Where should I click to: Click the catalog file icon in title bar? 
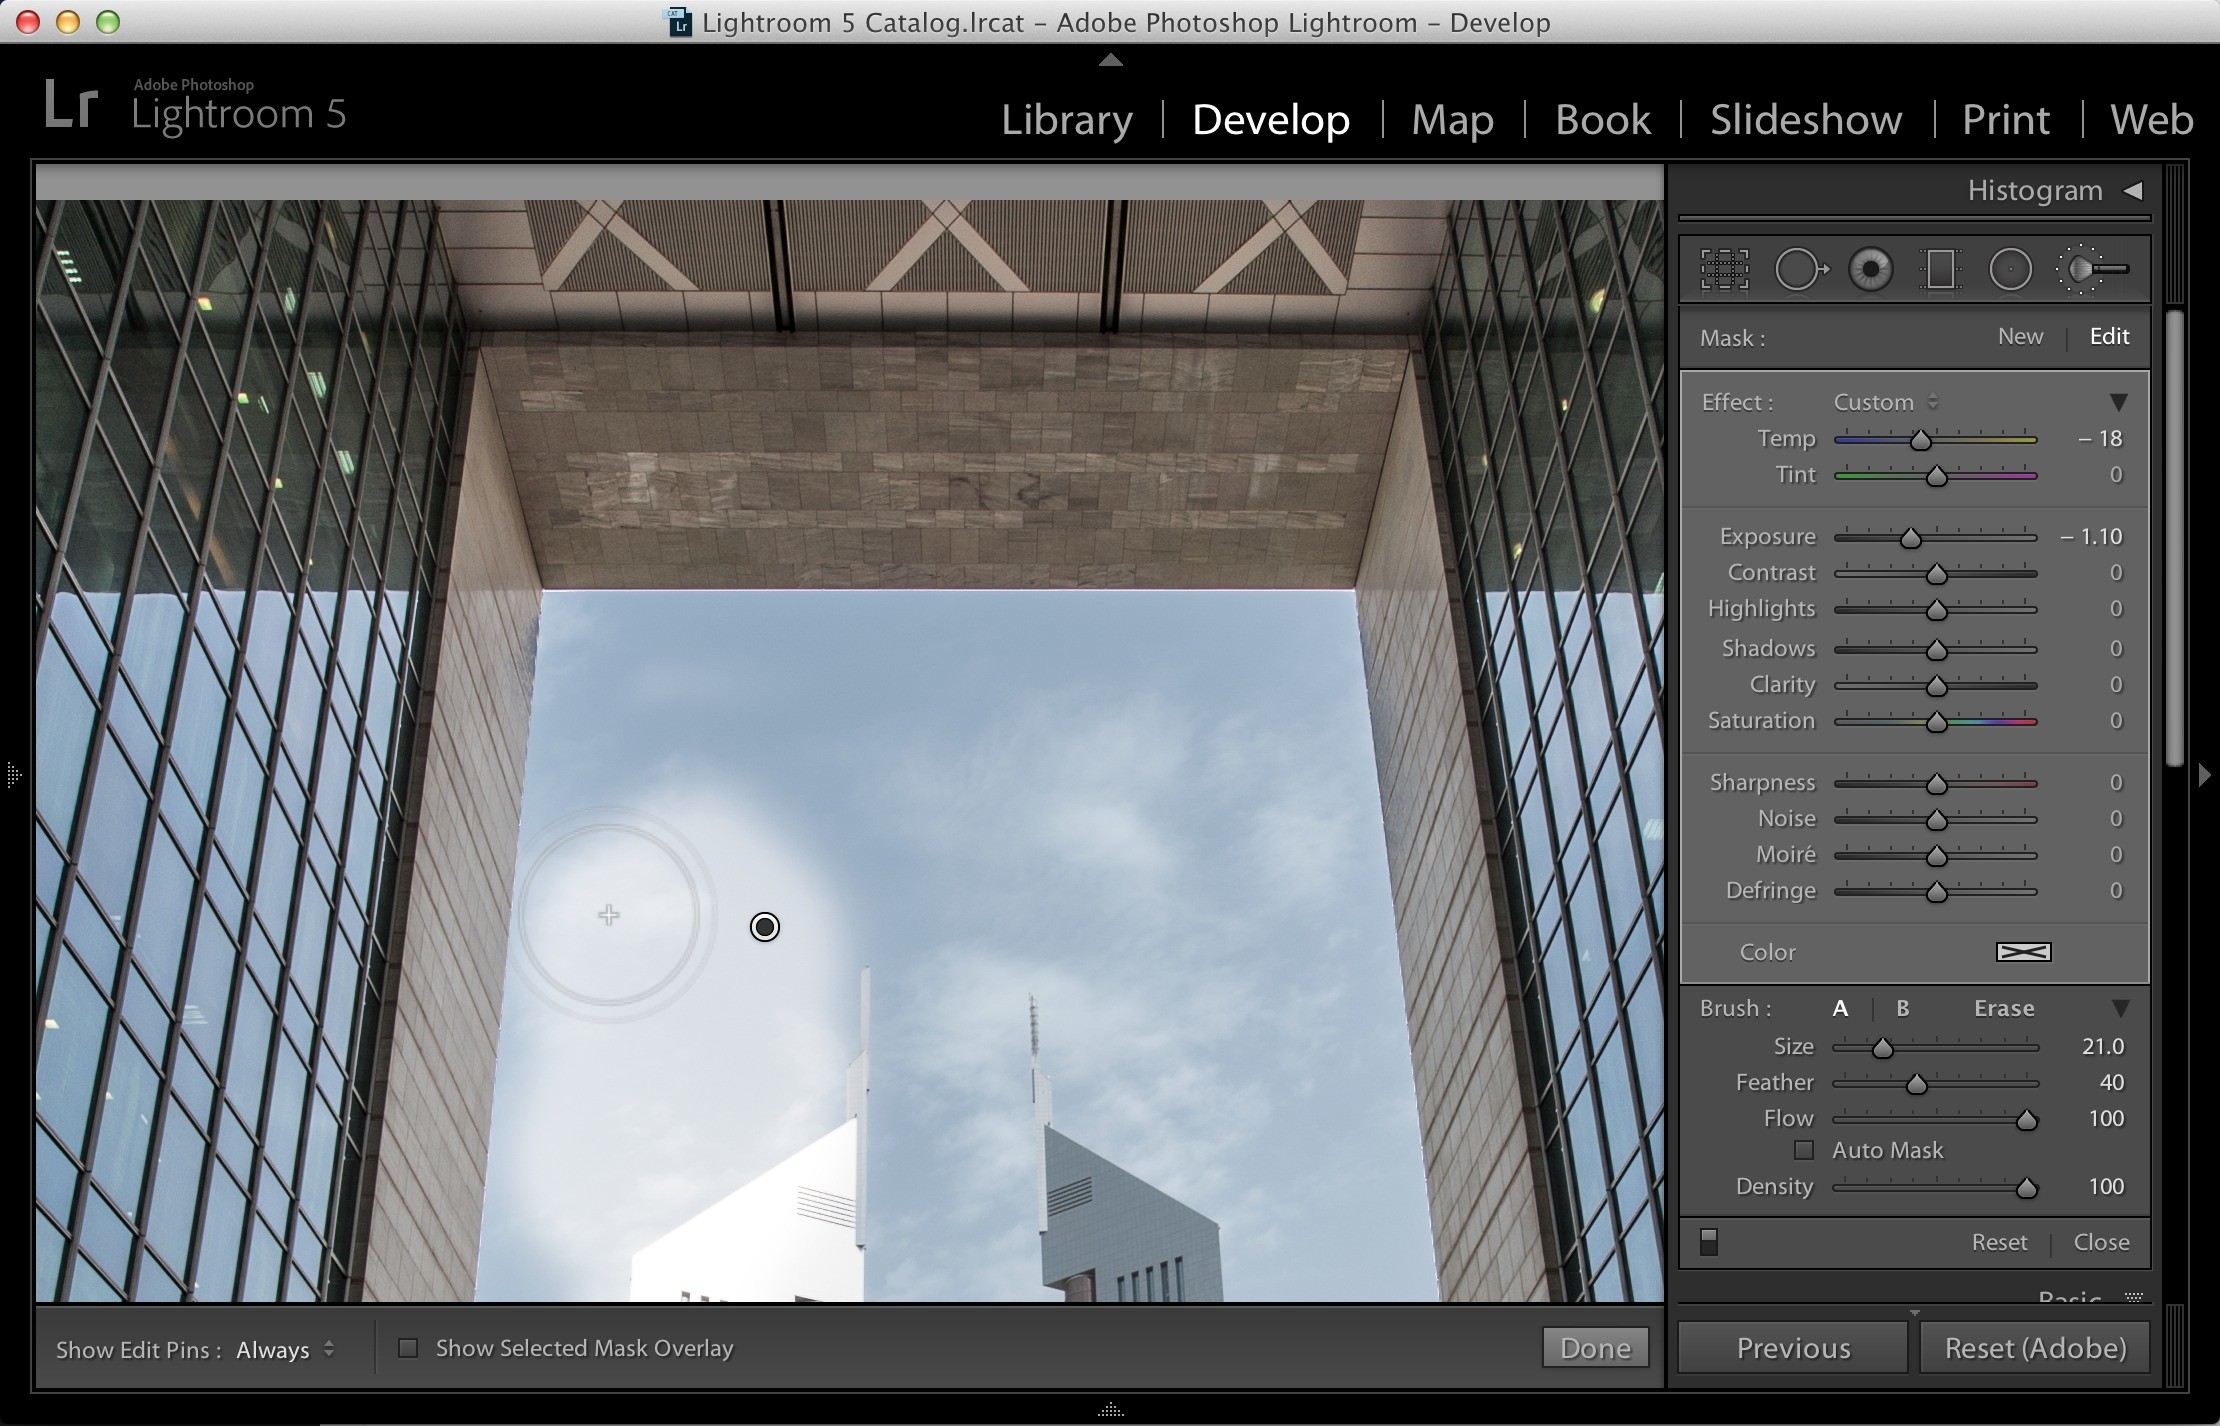coord(680,22)
